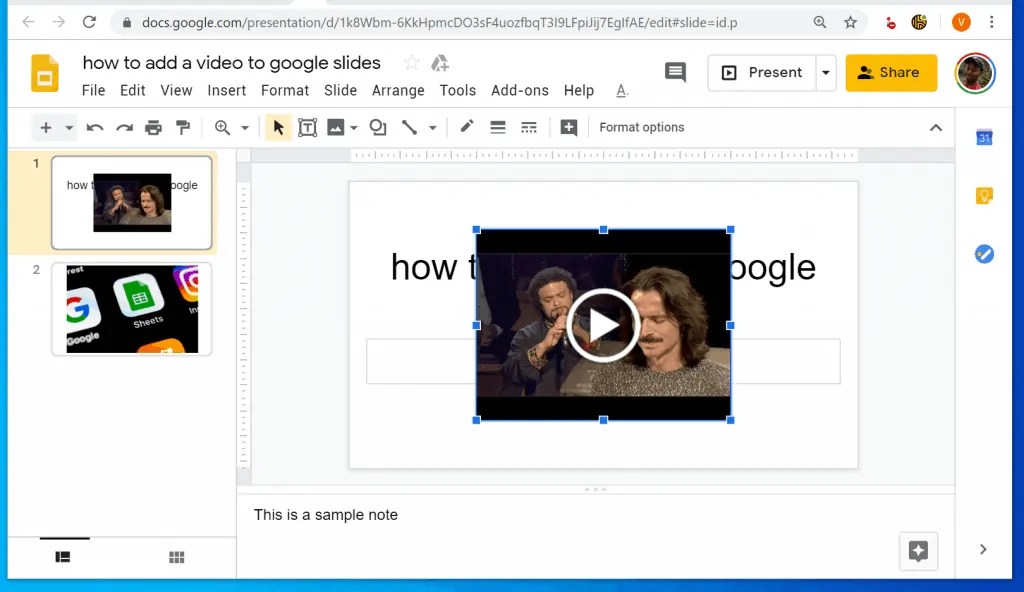Click the Undo icon

pos(94,127)
